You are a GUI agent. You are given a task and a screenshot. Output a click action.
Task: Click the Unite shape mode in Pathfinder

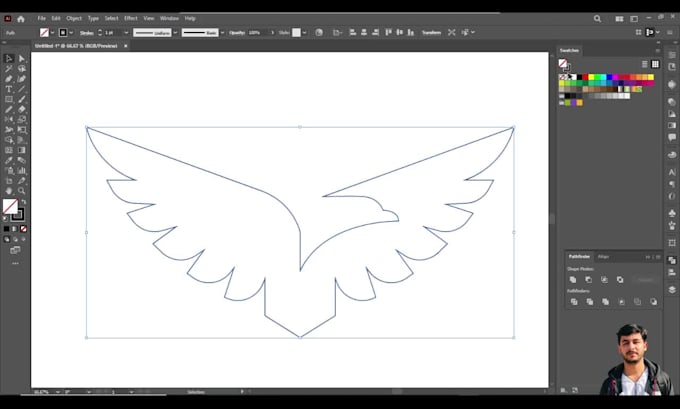573,280
